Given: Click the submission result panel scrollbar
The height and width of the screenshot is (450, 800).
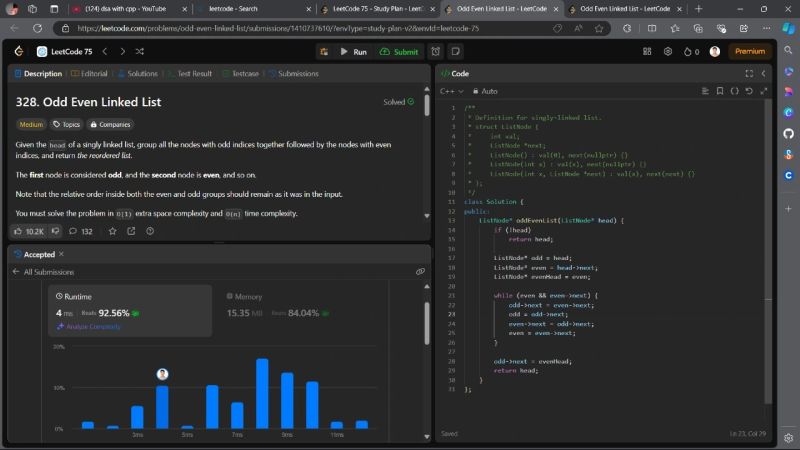Looking at the screenshot, I should click(427, 324).
